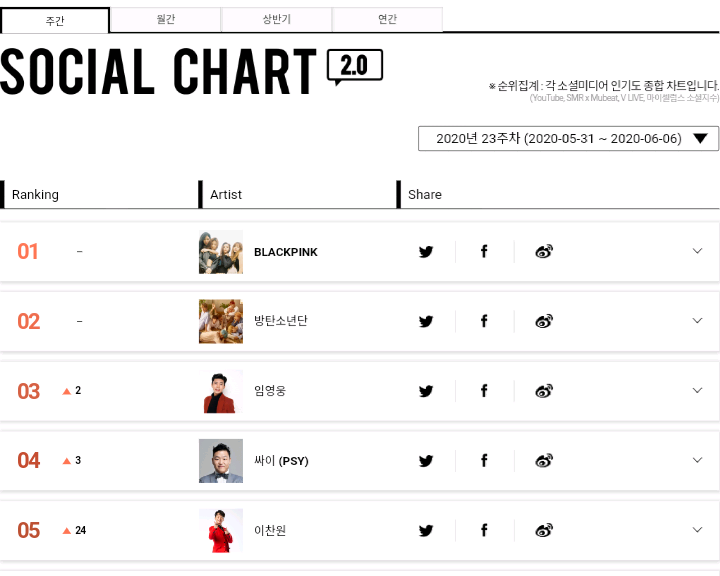Select the 연간 tab
Viewport: 720px width, 576px height.
click(x=387, y=20)
